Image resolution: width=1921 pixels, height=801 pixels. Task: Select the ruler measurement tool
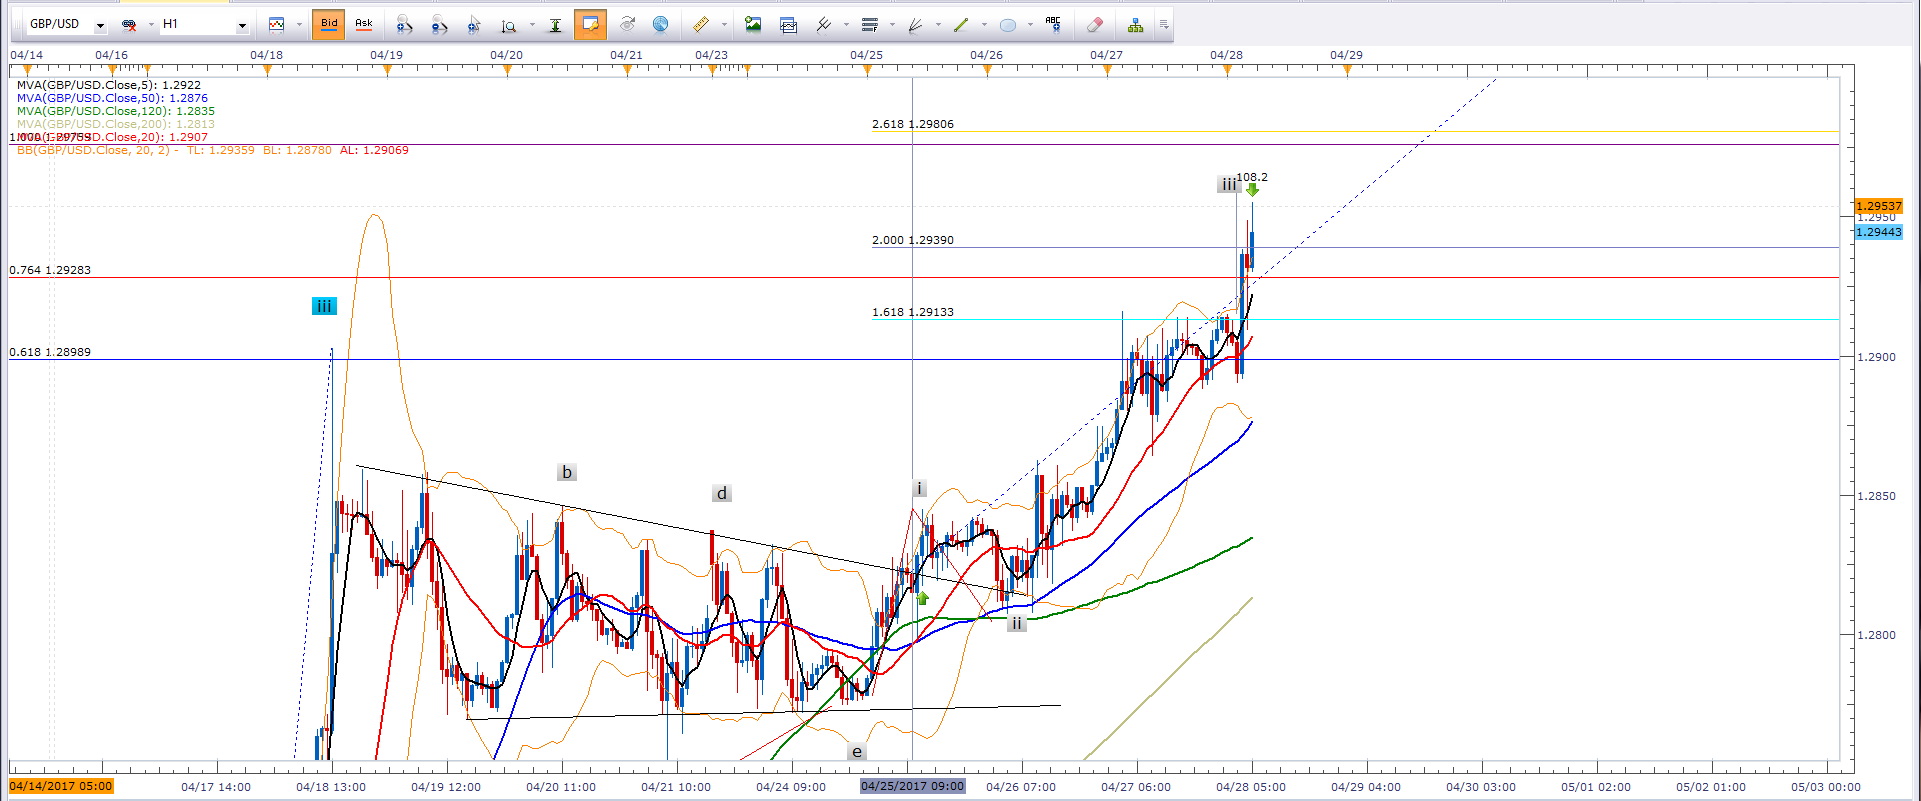(x=701, y=24)
